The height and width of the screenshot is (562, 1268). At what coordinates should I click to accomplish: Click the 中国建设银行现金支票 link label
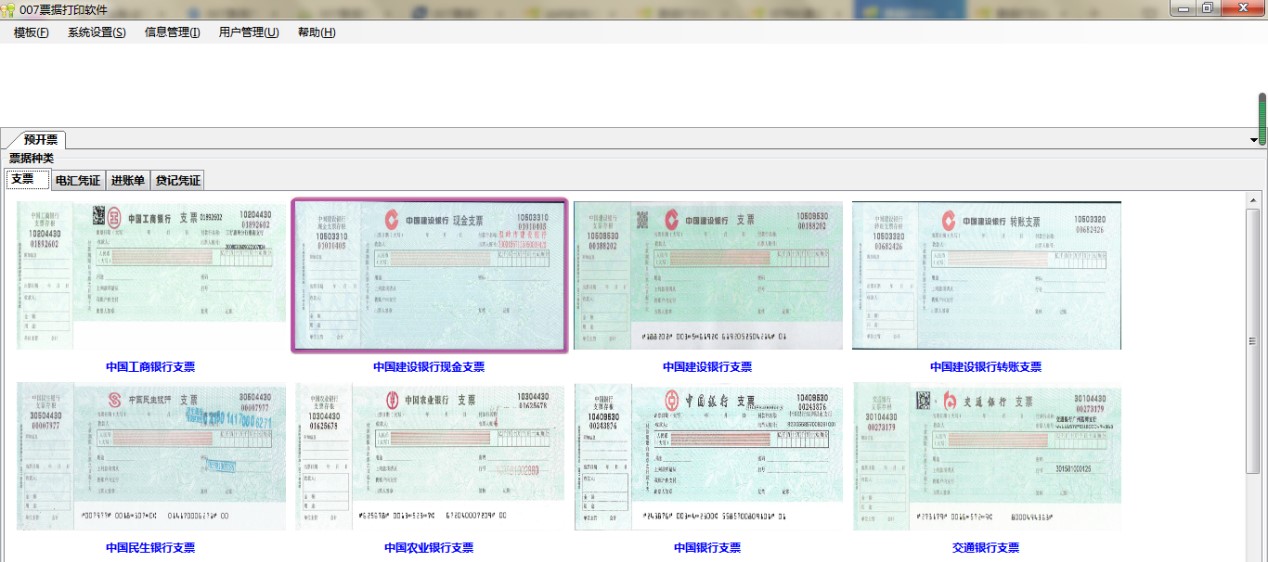point(429,367)
